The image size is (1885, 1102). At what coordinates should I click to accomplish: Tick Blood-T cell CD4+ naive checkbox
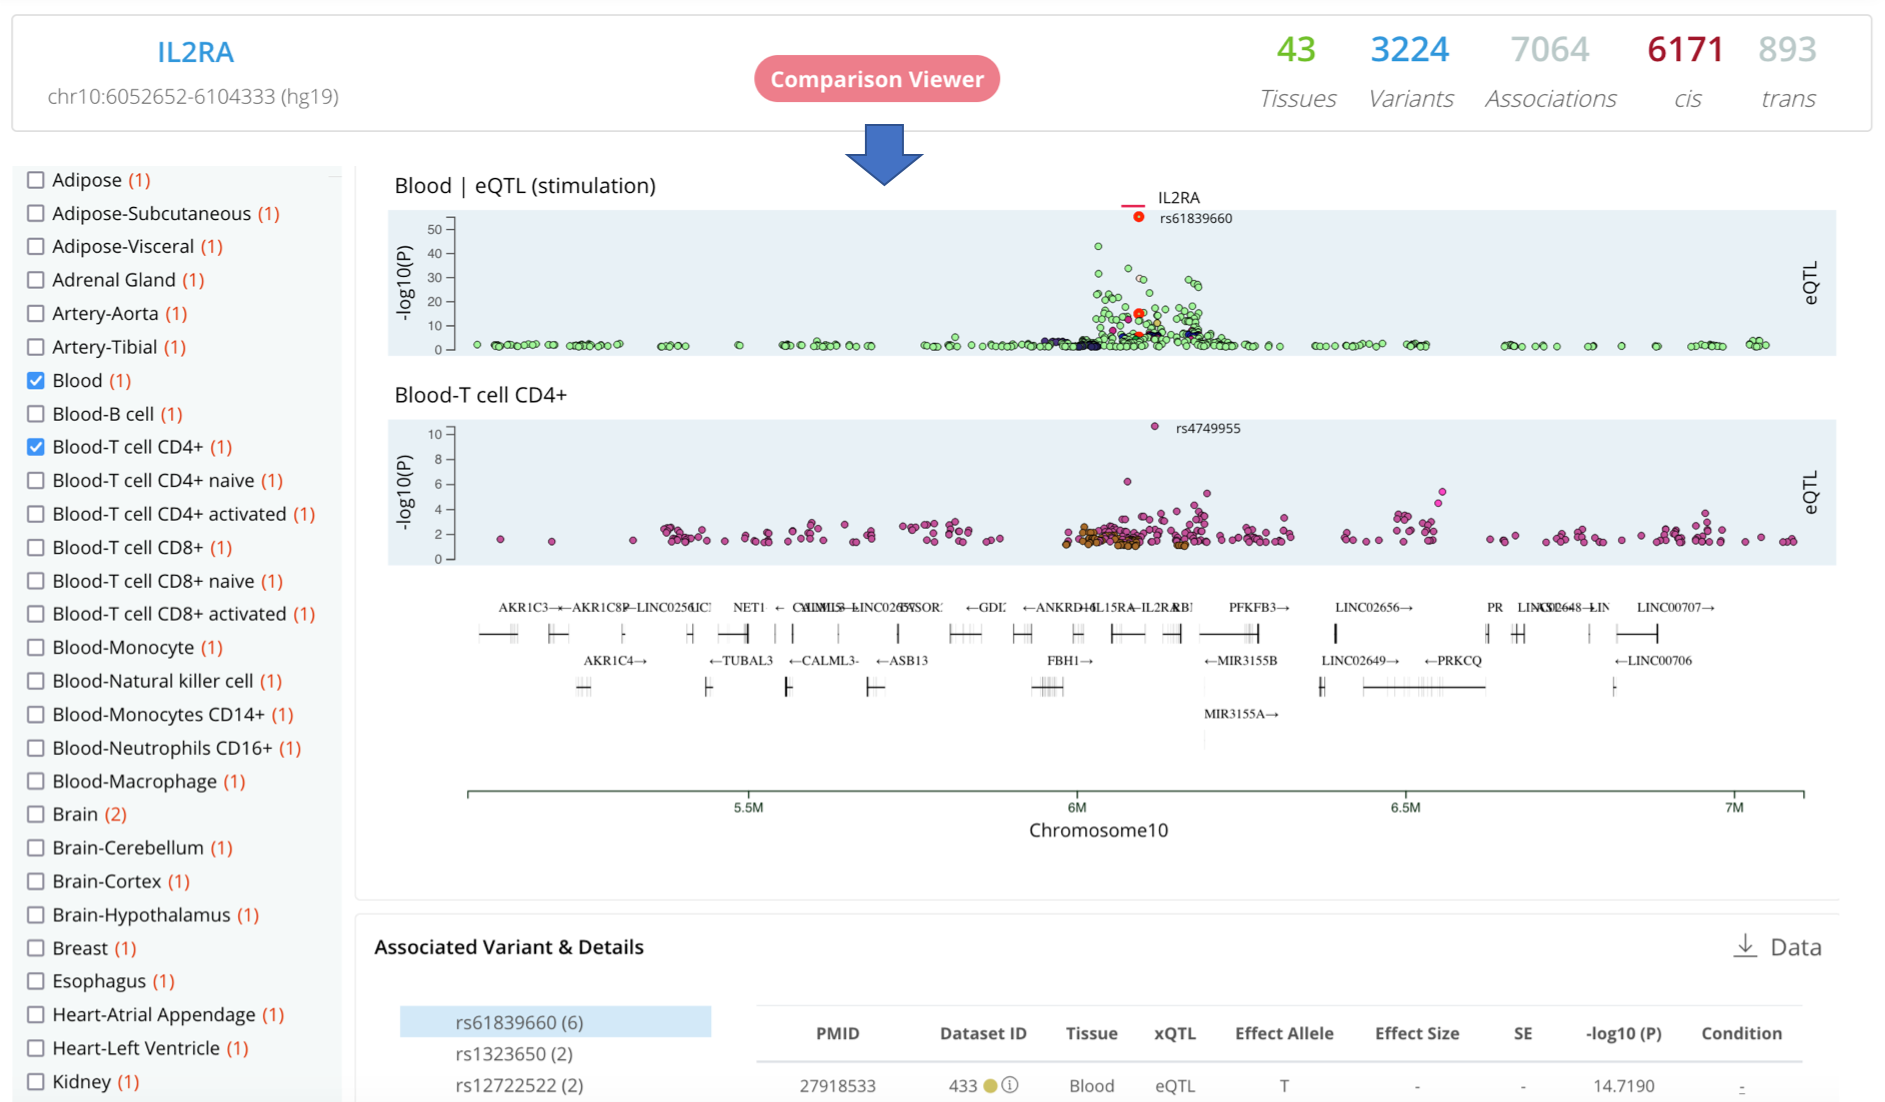(x=36, y=481)
